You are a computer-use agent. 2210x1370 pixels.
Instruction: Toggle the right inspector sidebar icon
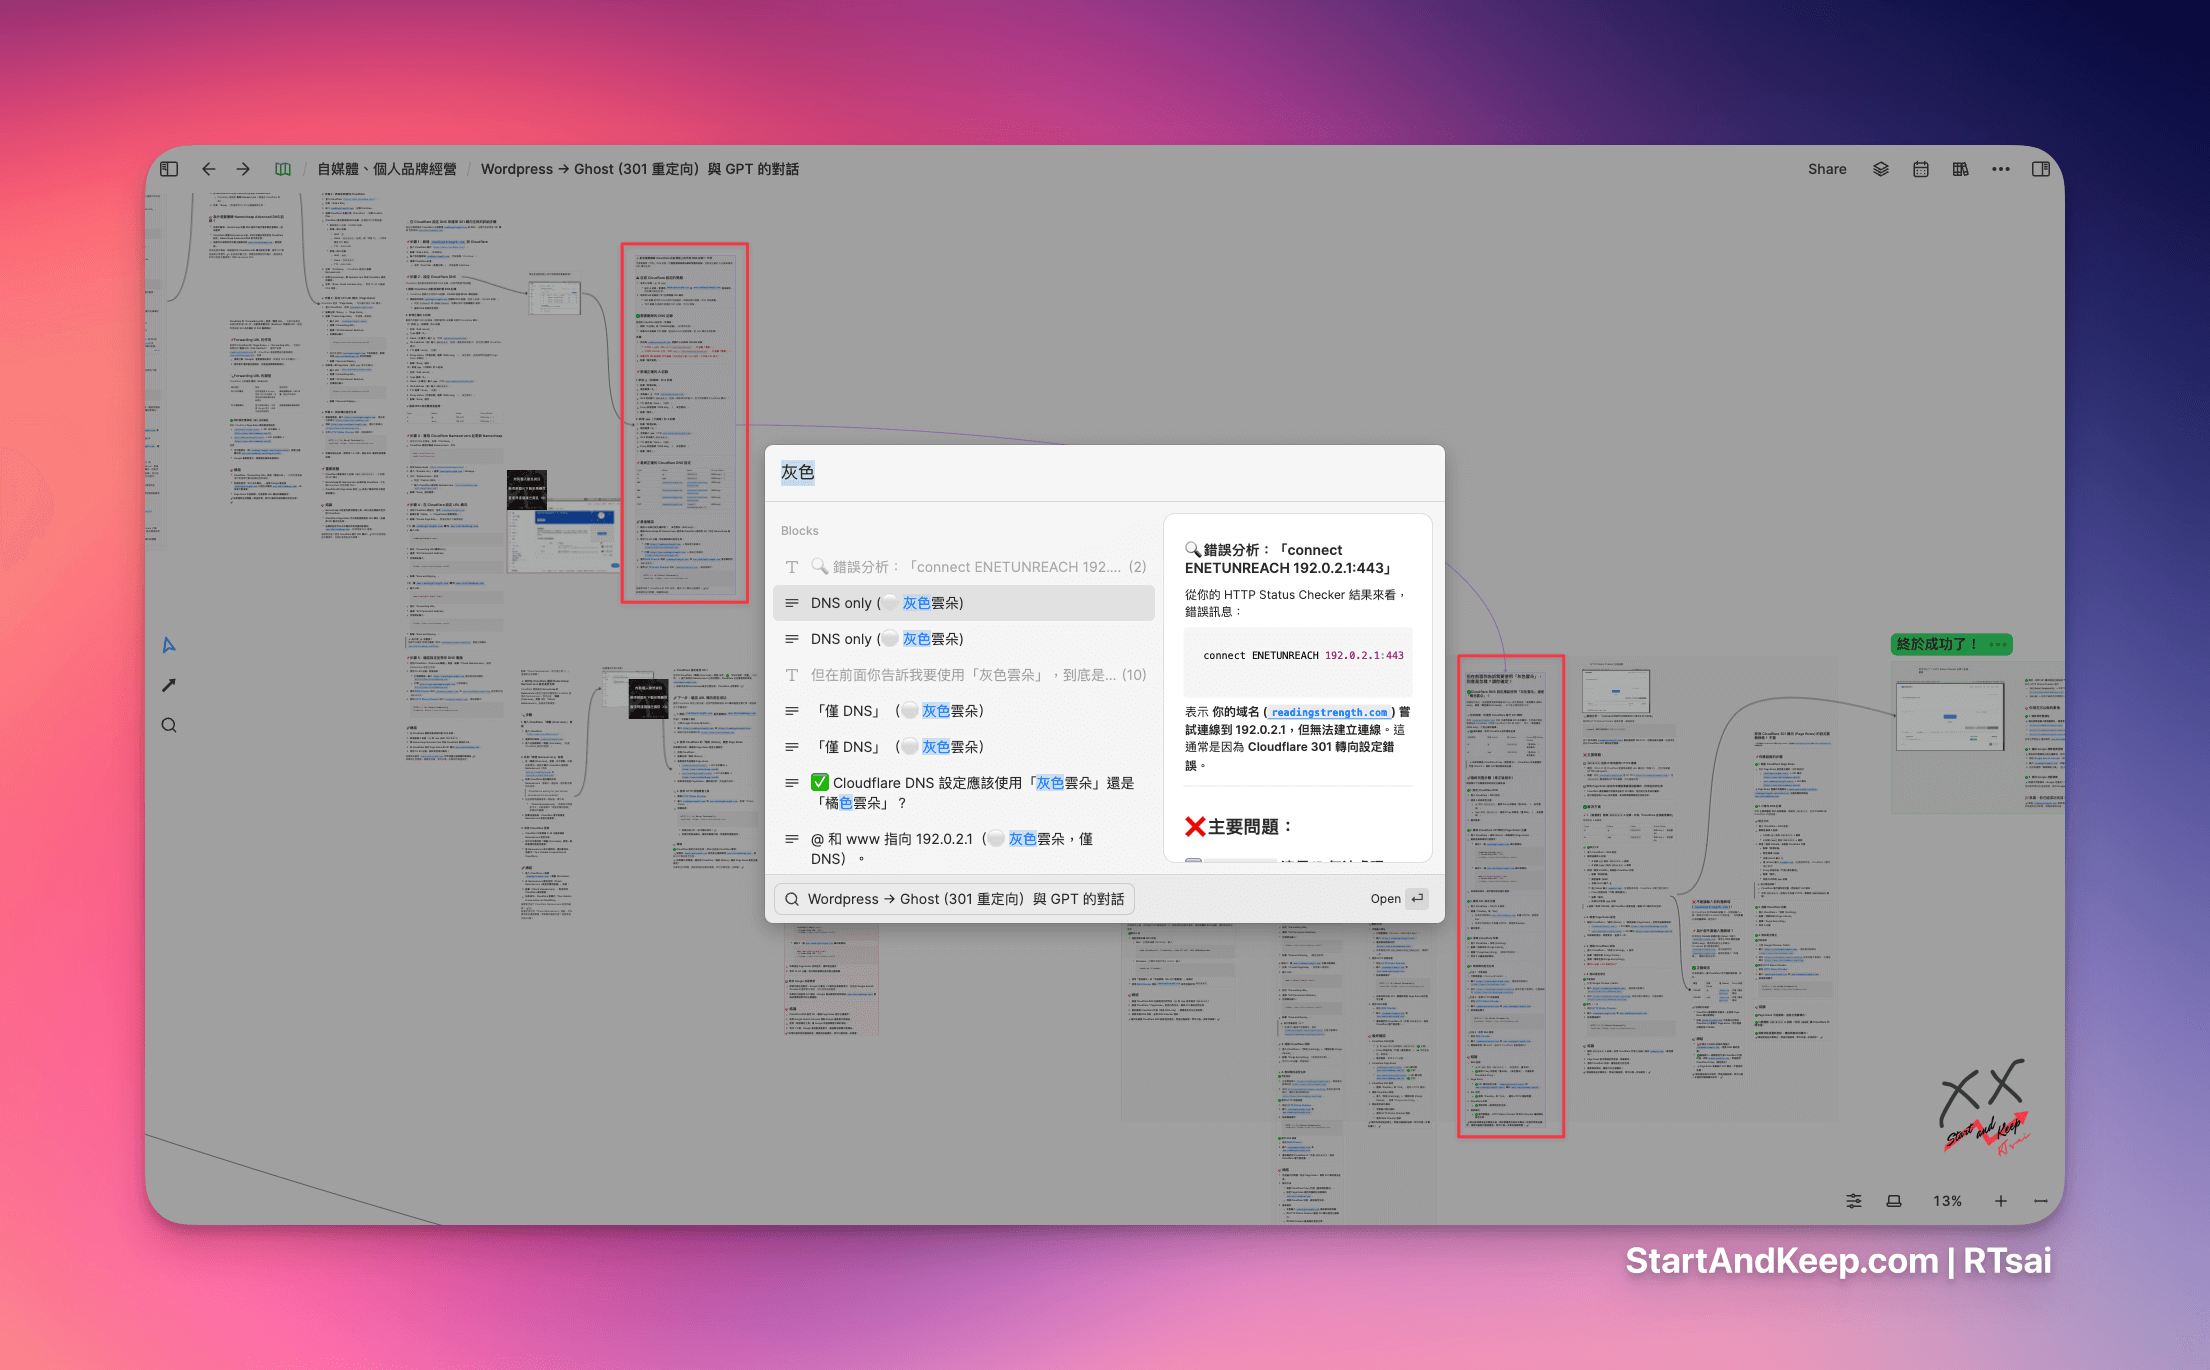2040,169
